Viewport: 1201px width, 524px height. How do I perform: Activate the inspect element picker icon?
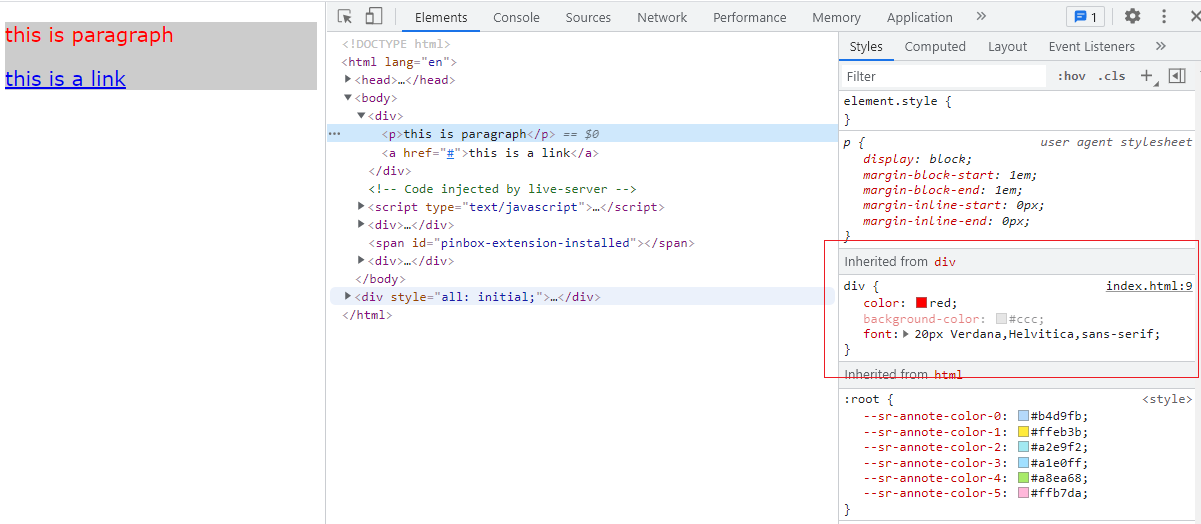345,16
